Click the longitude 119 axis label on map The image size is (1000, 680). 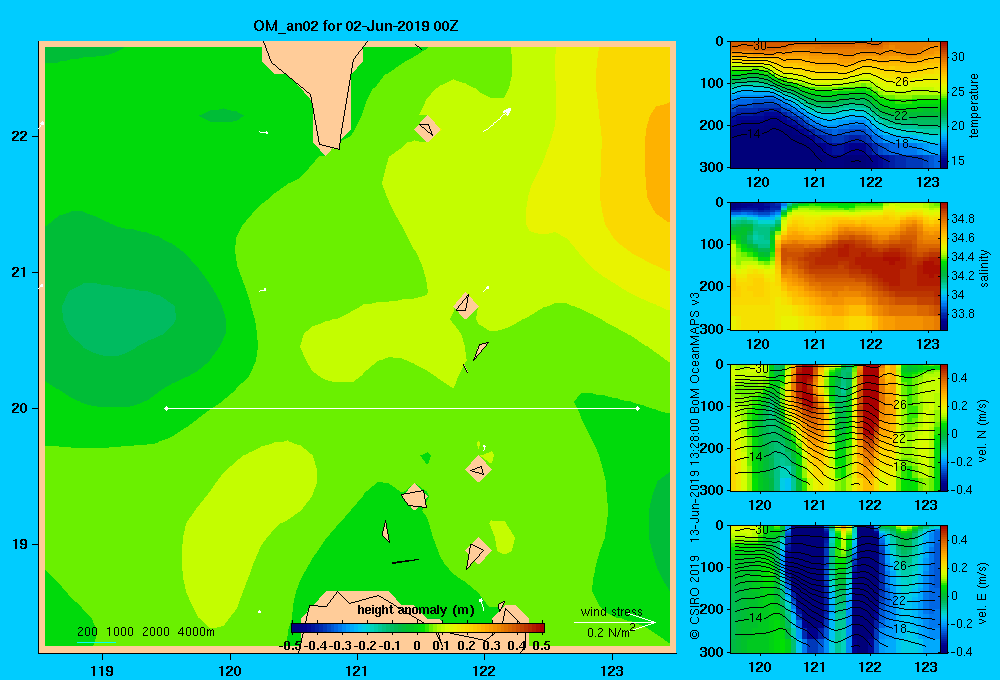click(102, 670)
